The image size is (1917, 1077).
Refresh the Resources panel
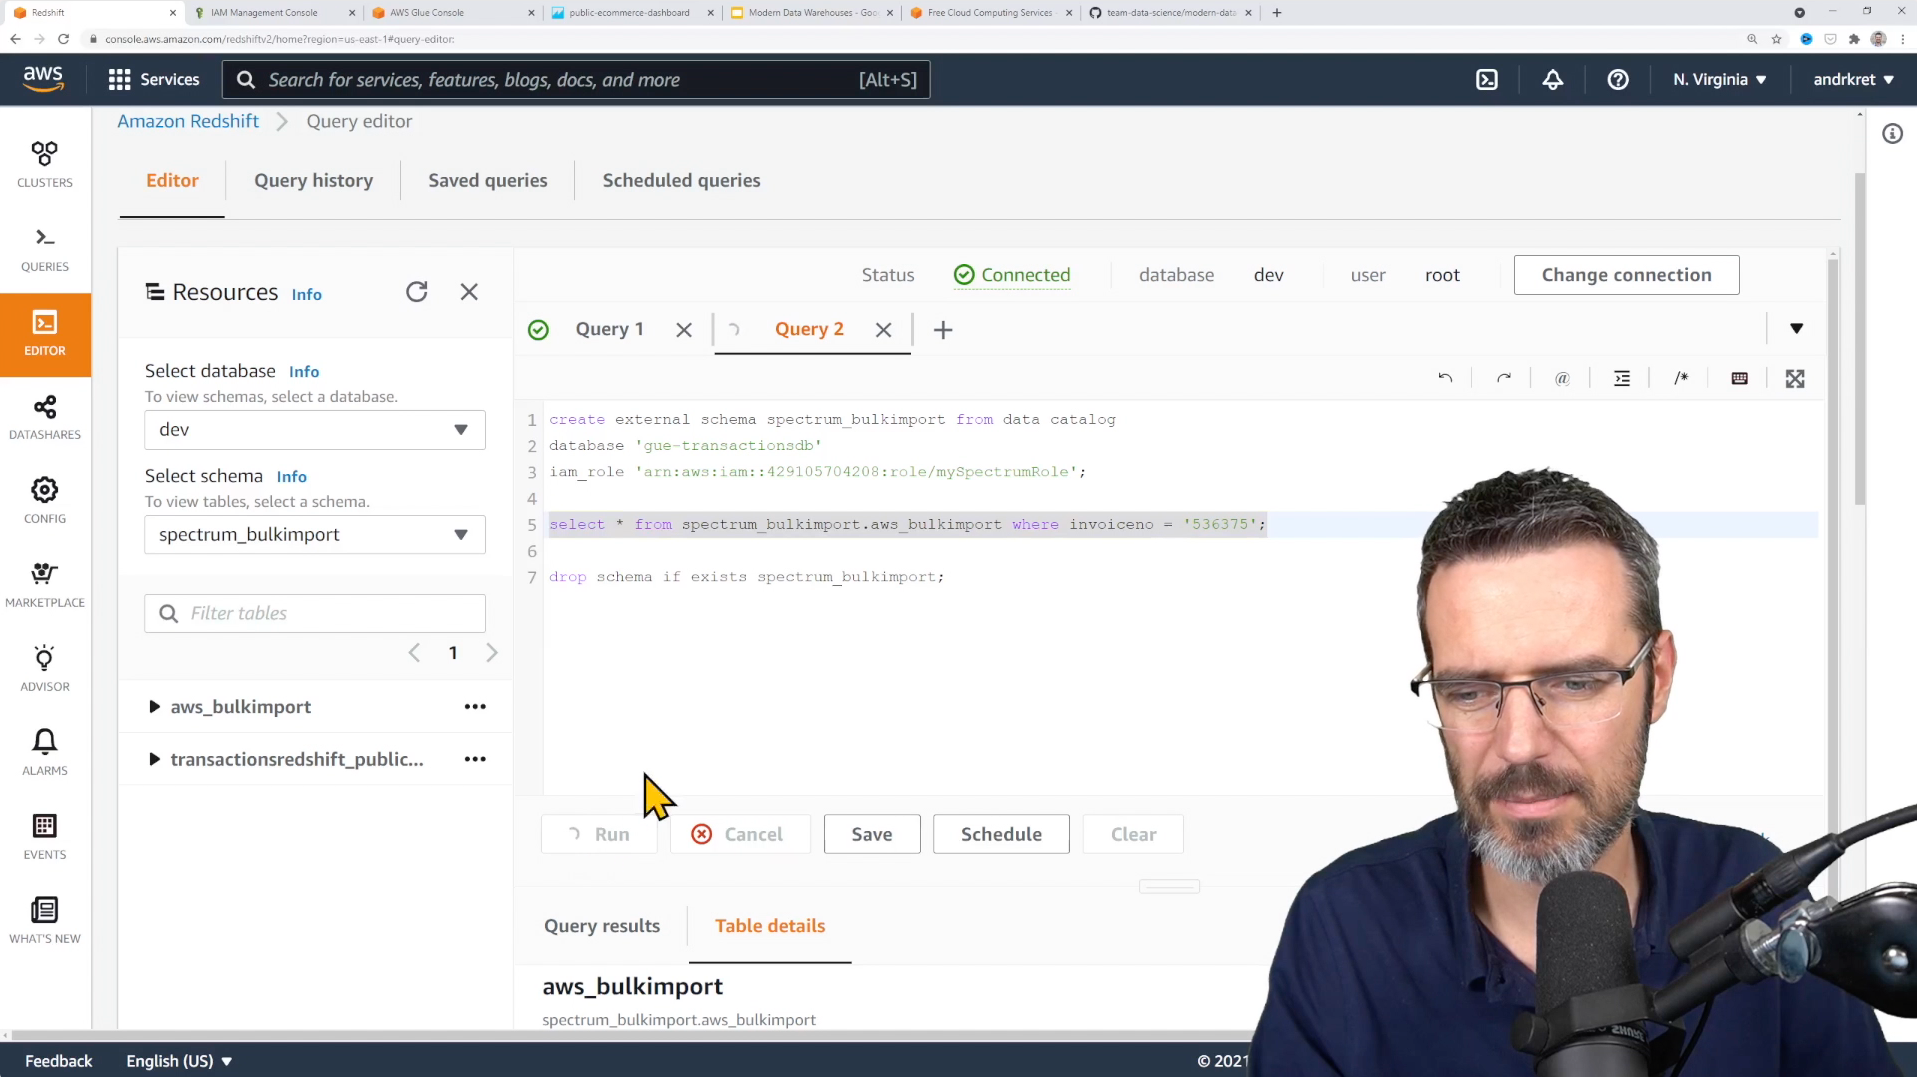coord(417,292)
